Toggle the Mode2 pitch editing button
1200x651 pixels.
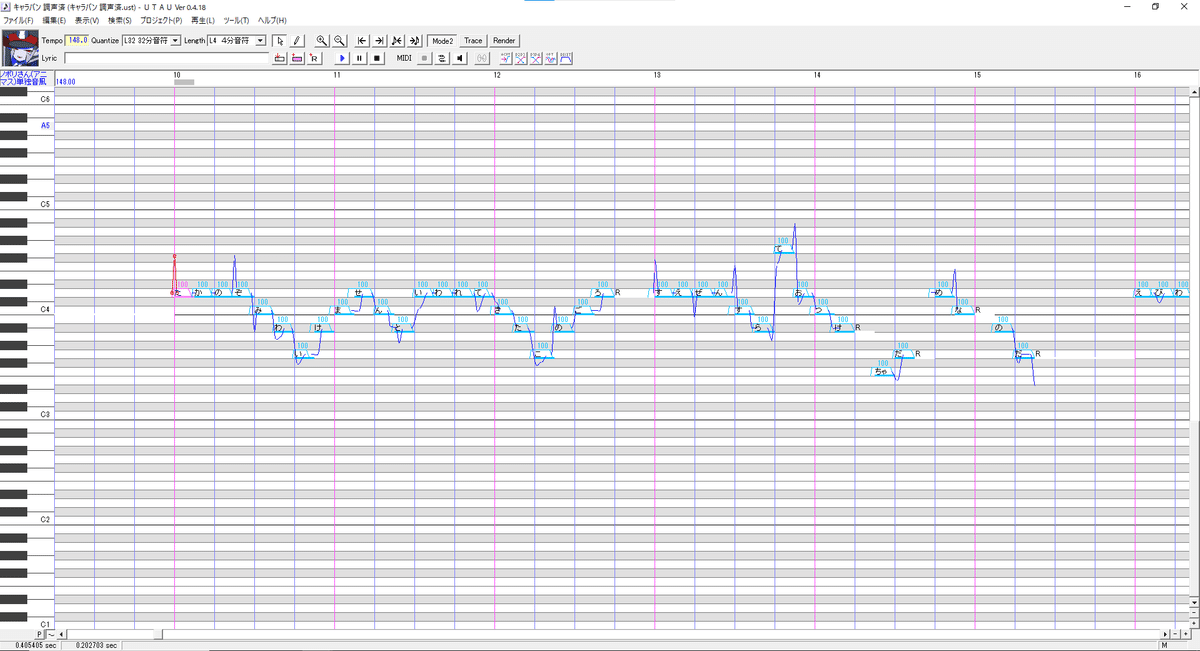442,41
